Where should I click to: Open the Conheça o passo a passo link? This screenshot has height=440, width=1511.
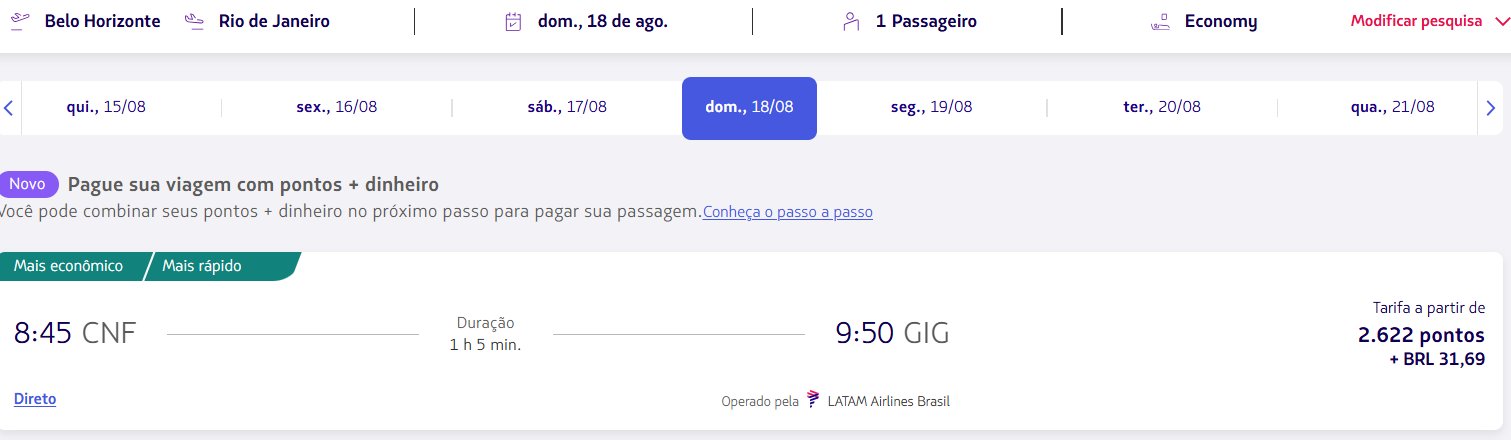788,212
